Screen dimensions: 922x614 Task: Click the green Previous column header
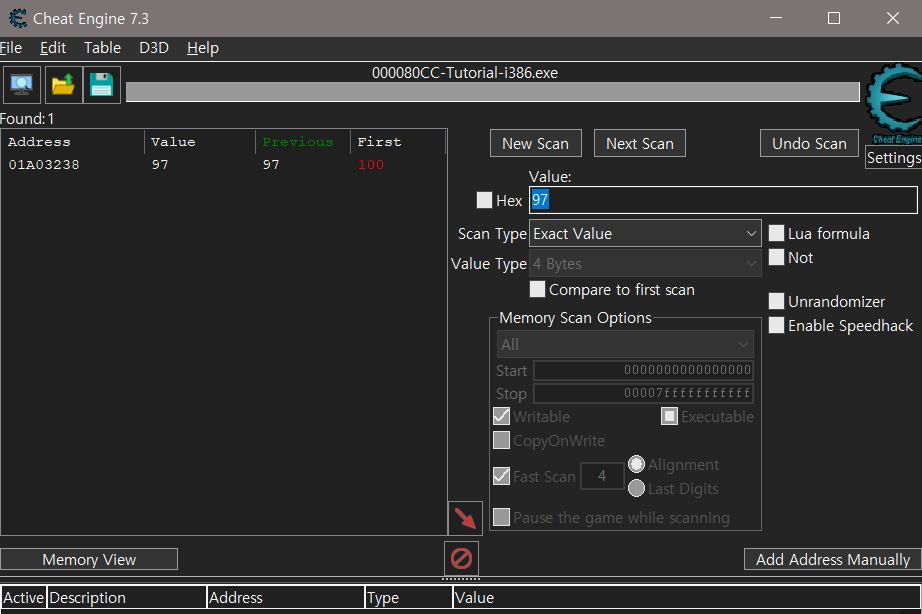(303, 142)
